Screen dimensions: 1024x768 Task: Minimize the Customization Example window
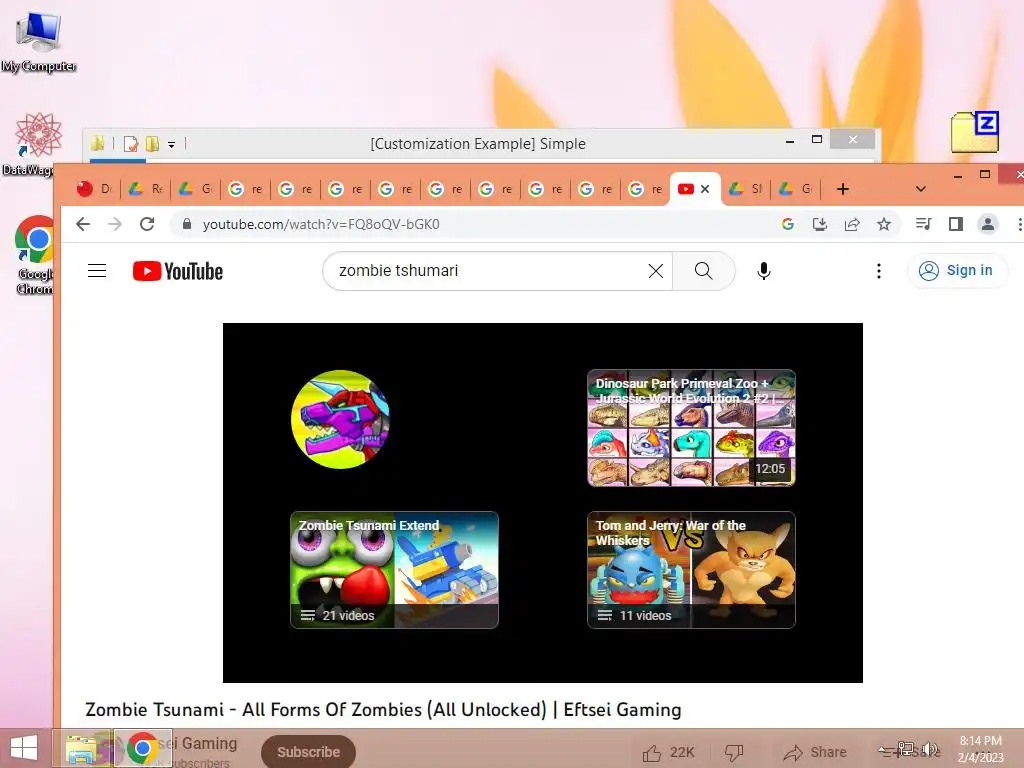[x=790, y=140]
